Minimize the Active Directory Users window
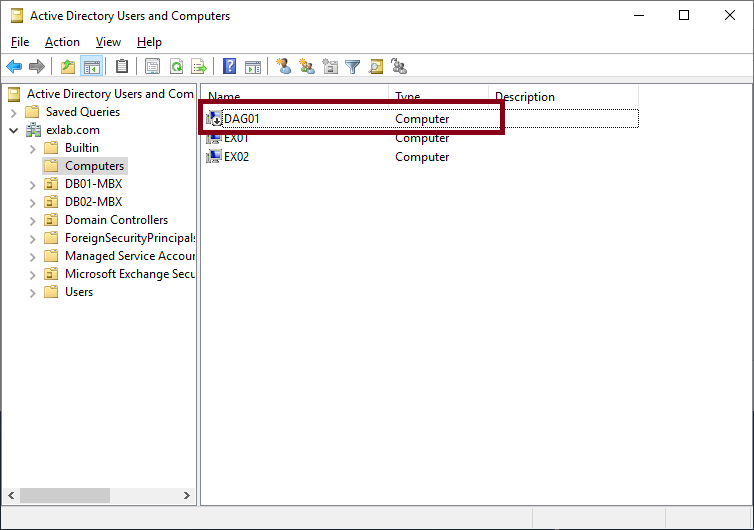Image resolution: width=754 pixels, height=530 pixels. pos(639,15)
